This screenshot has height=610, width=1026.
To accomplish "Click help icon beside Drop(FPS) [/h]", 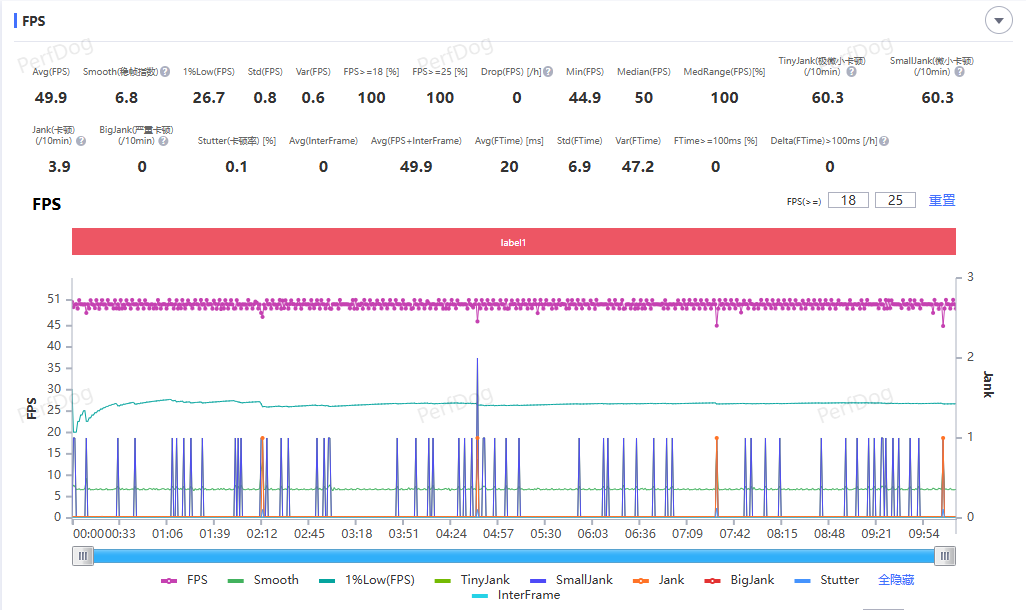I will [x=548, y=71].
